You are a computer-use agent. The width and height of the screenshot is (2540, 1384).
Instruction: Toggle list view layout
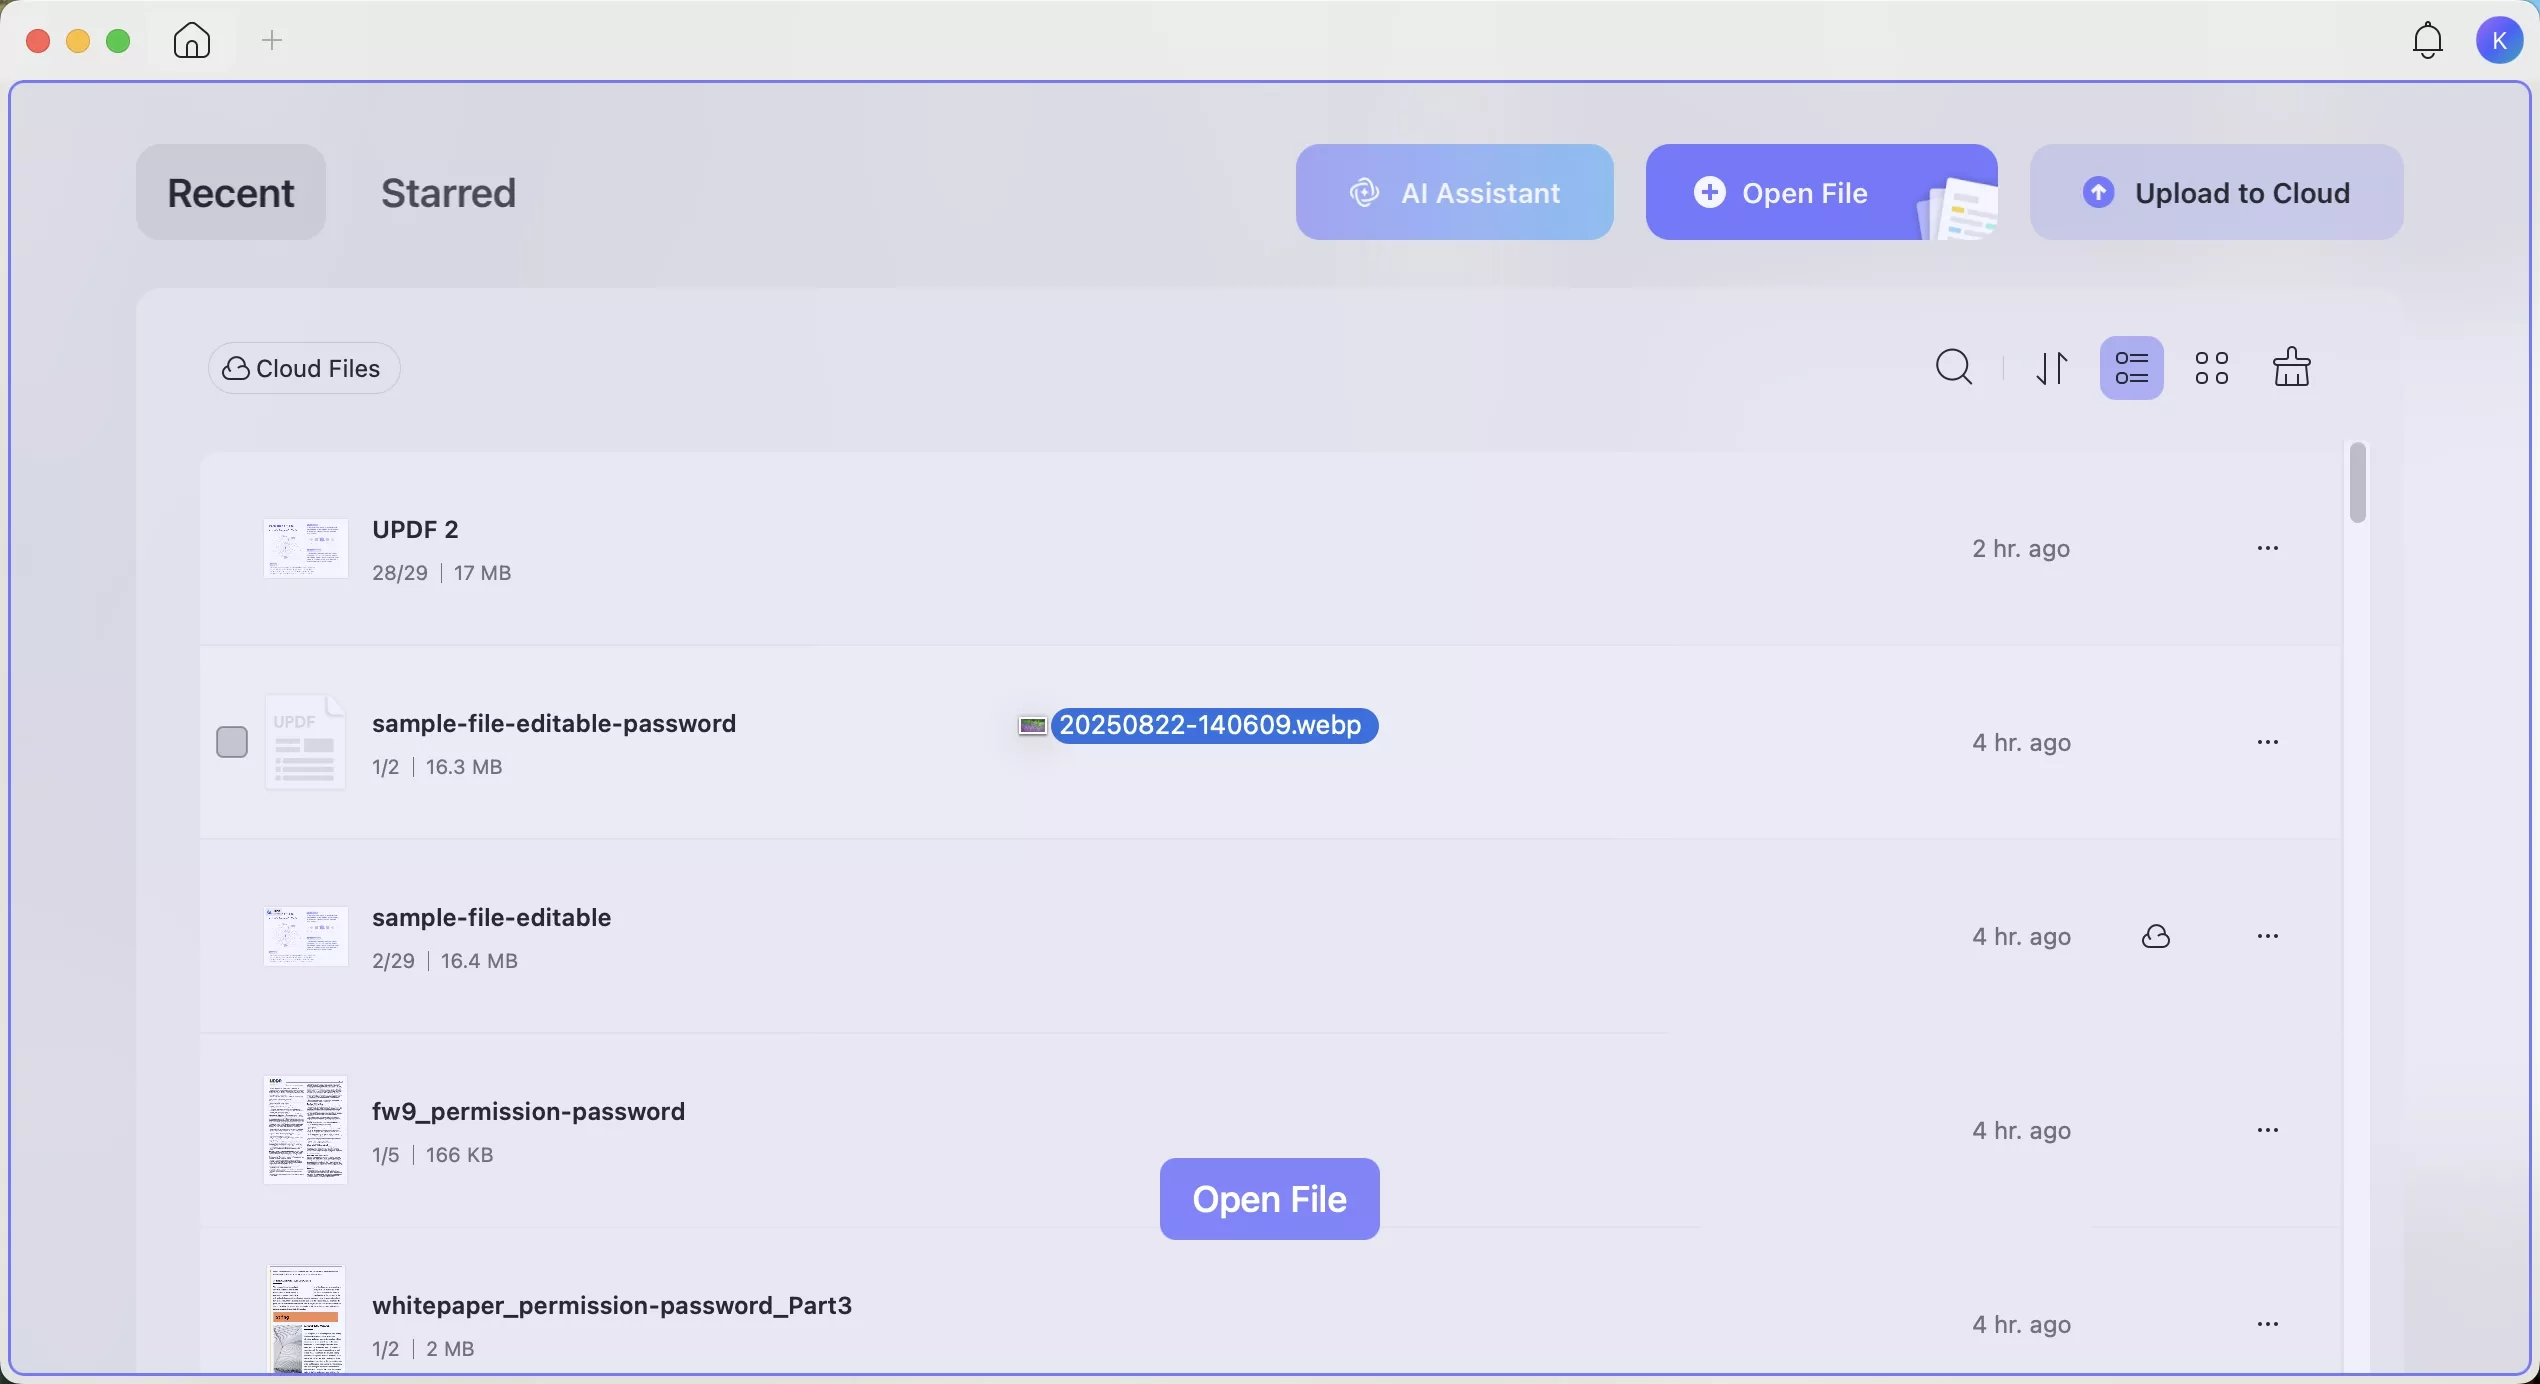(x=2132, y=368)
